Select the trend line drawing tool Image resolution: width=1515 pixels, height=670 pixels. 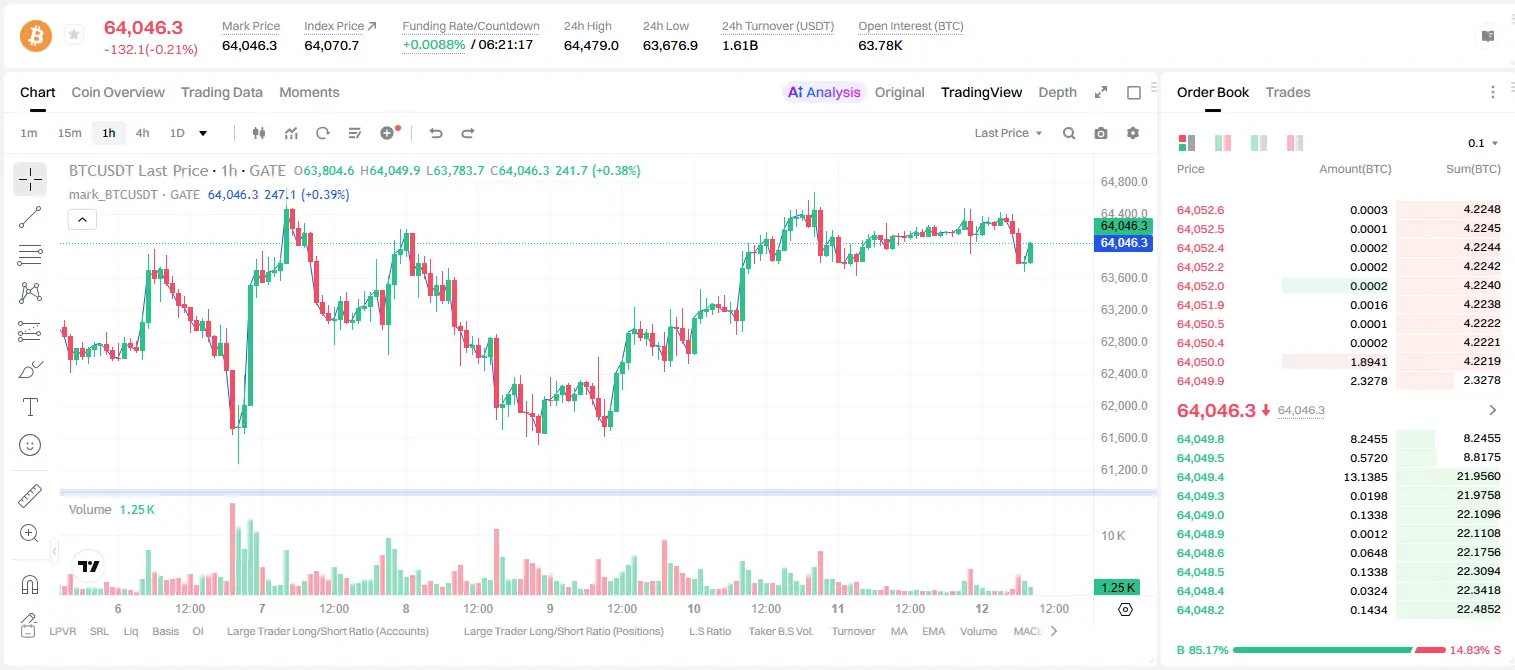click(30, 217)
